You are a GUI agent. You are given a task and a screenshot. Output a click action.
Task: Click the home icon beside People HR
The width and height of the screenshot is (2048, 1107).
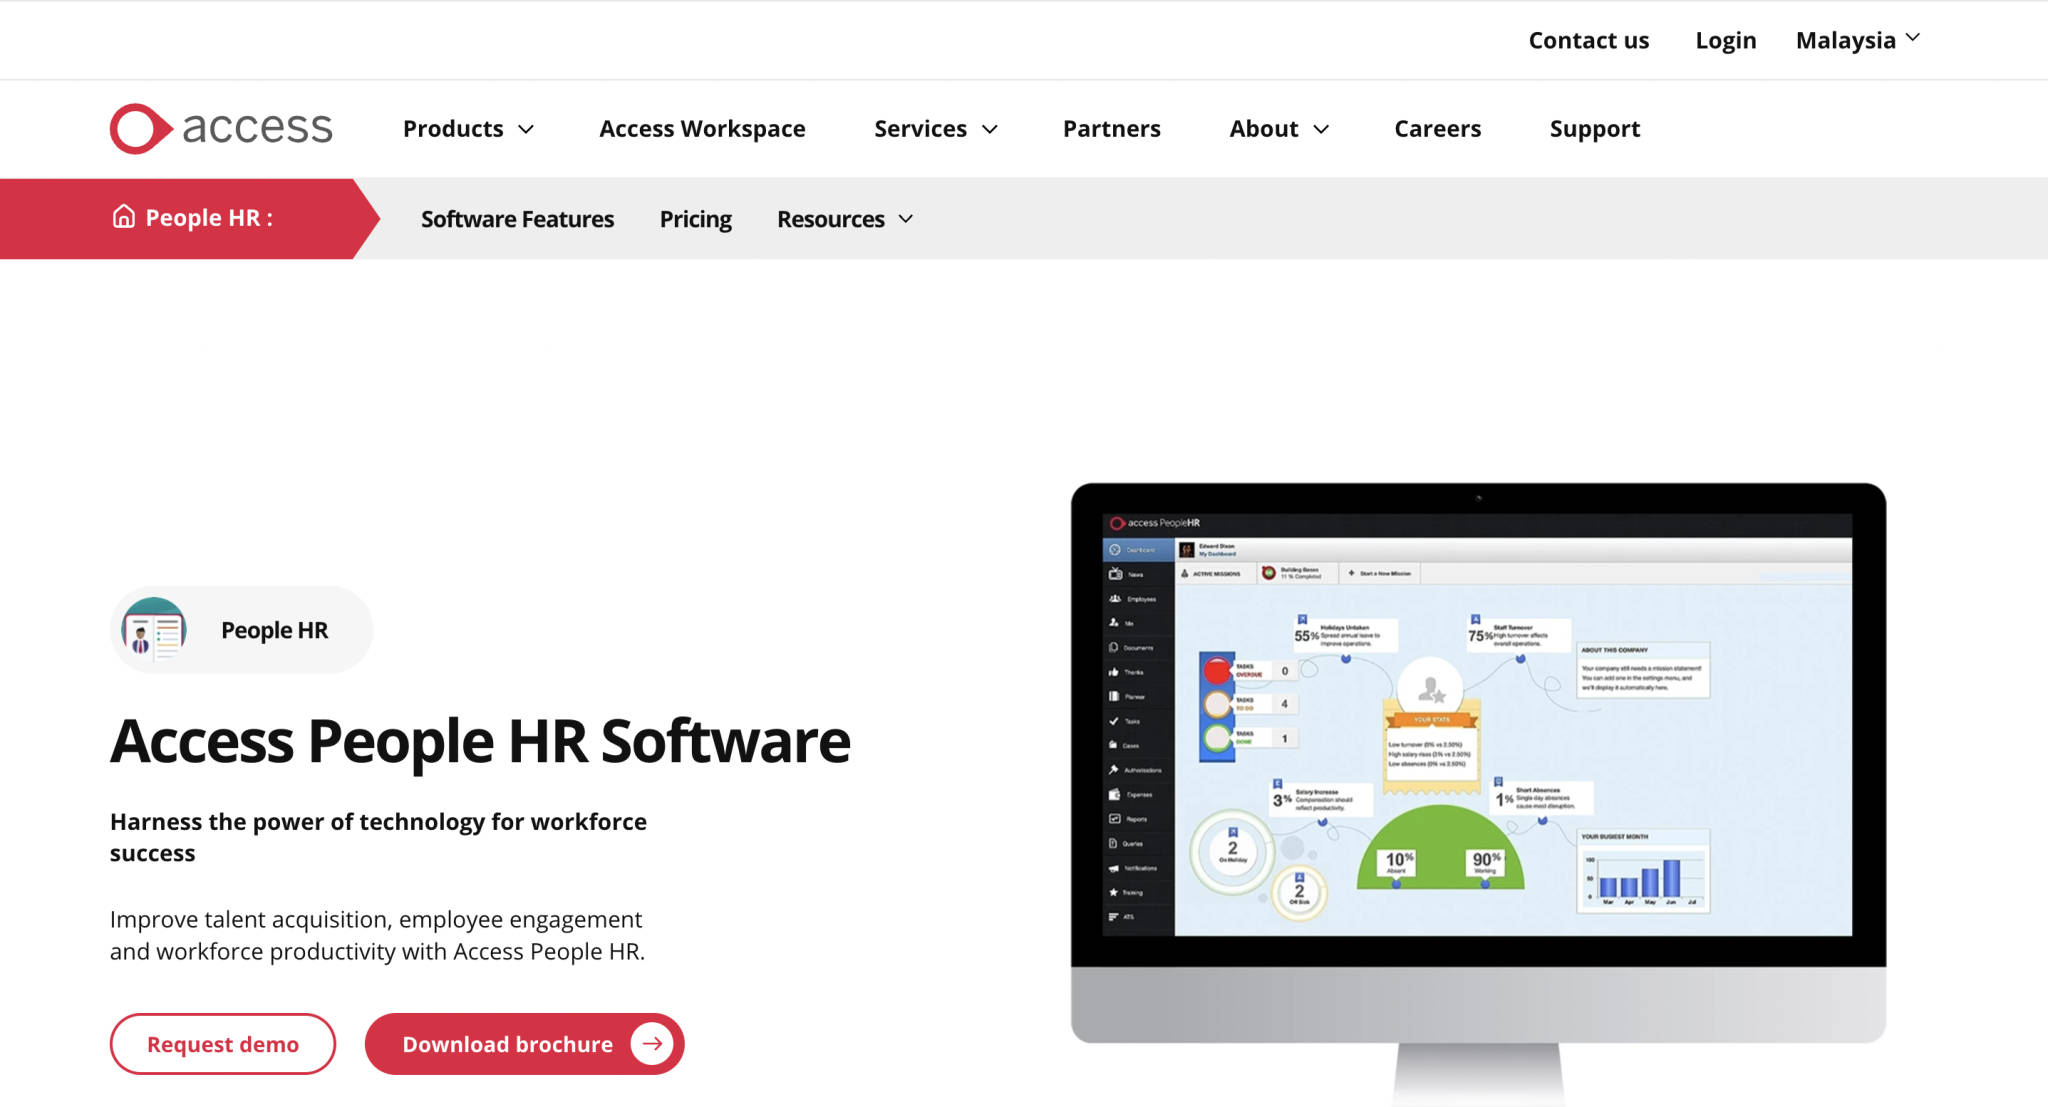click(123, 217)
